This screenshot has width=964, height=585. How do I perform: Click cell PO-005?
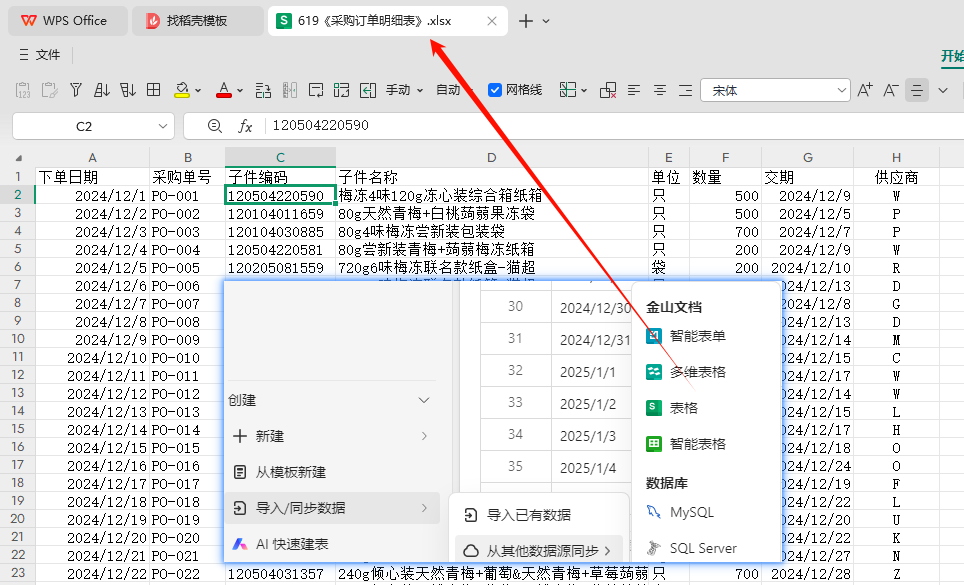tap(188, 268)
